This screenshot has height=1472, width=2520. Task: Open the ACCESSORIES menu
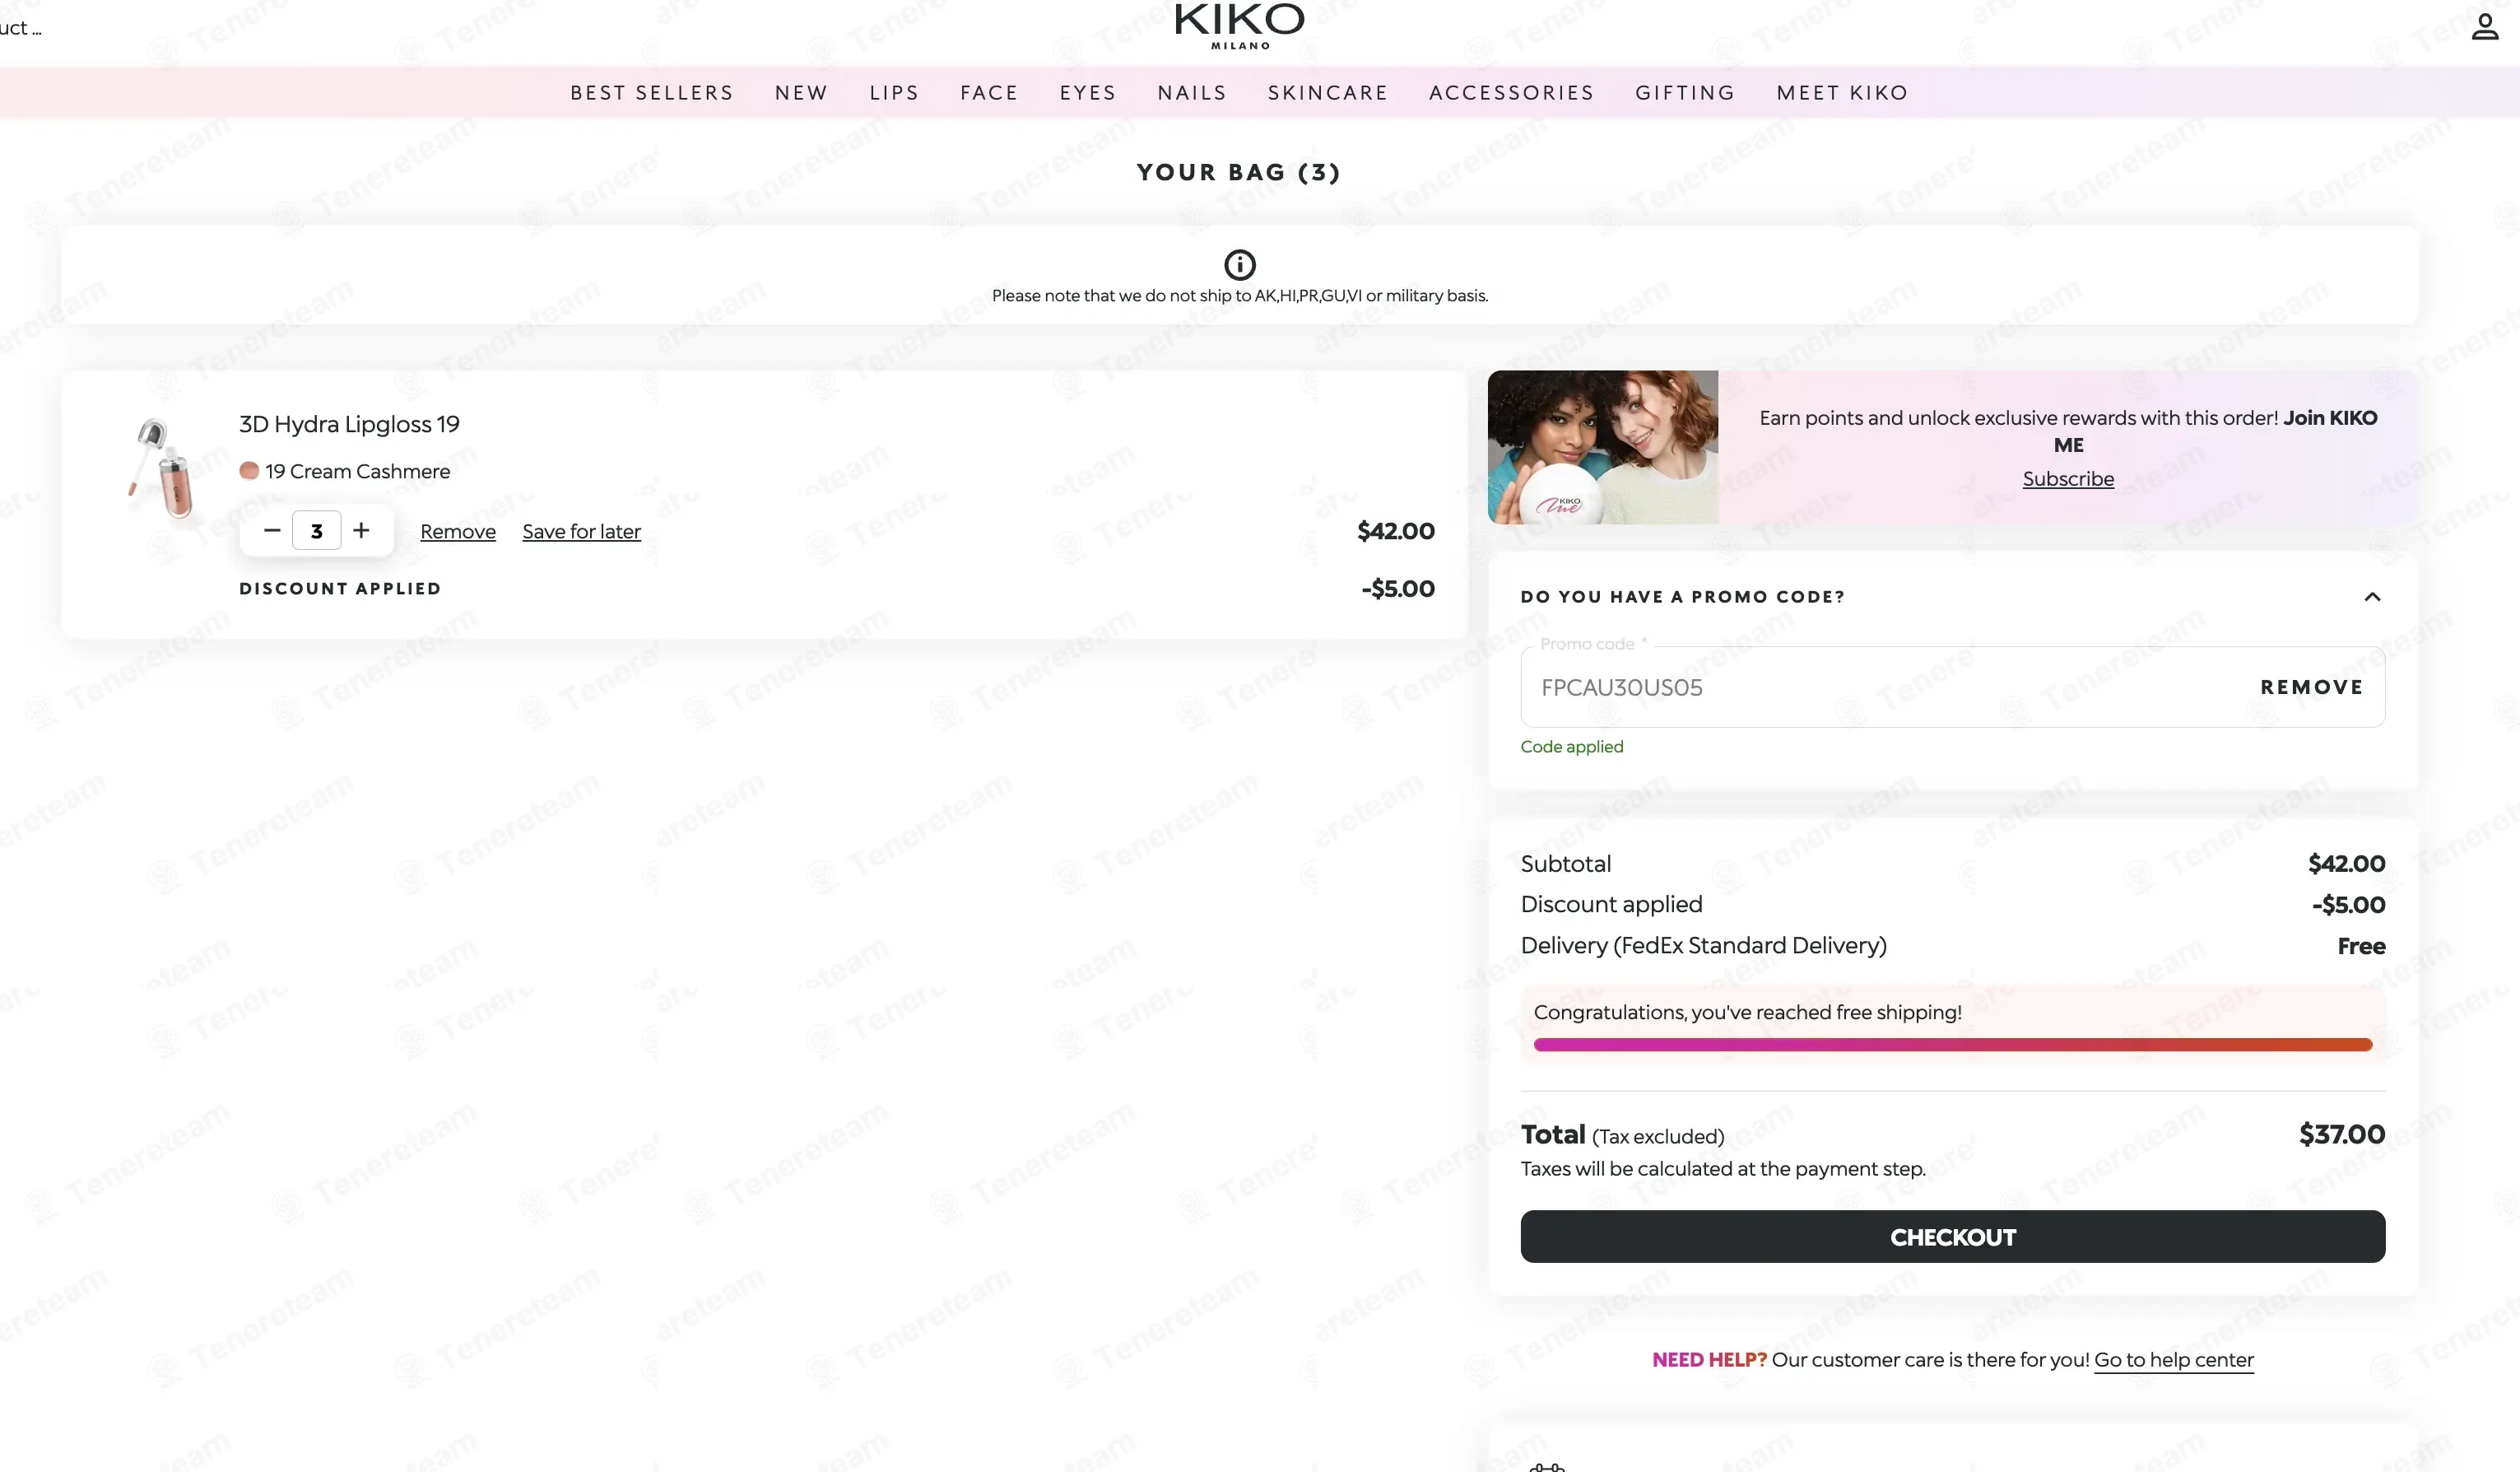pos(1511,93)
